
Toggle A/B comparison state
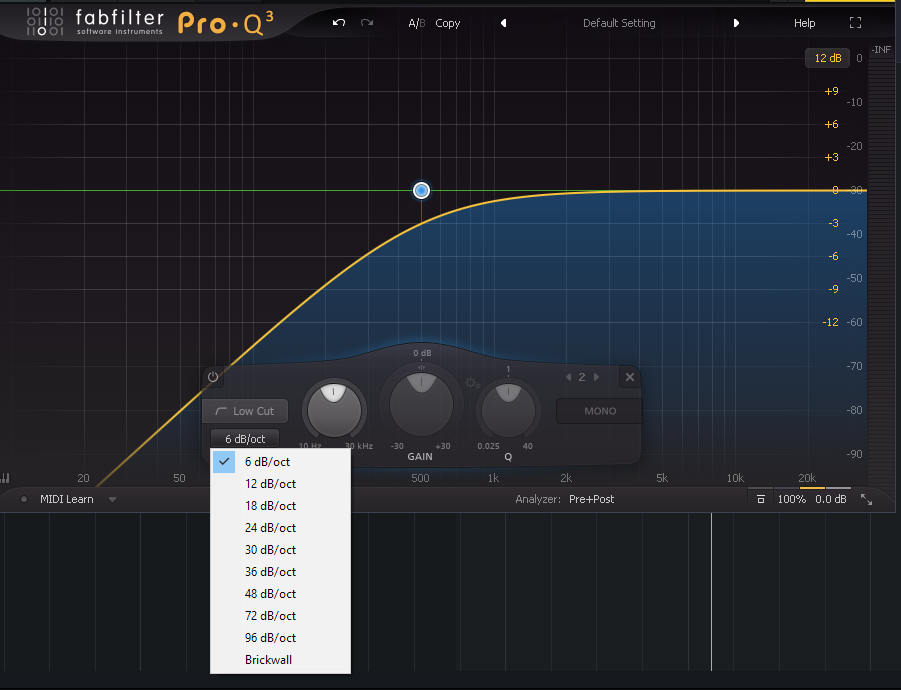pyautogui.click(x=417, y=24)
